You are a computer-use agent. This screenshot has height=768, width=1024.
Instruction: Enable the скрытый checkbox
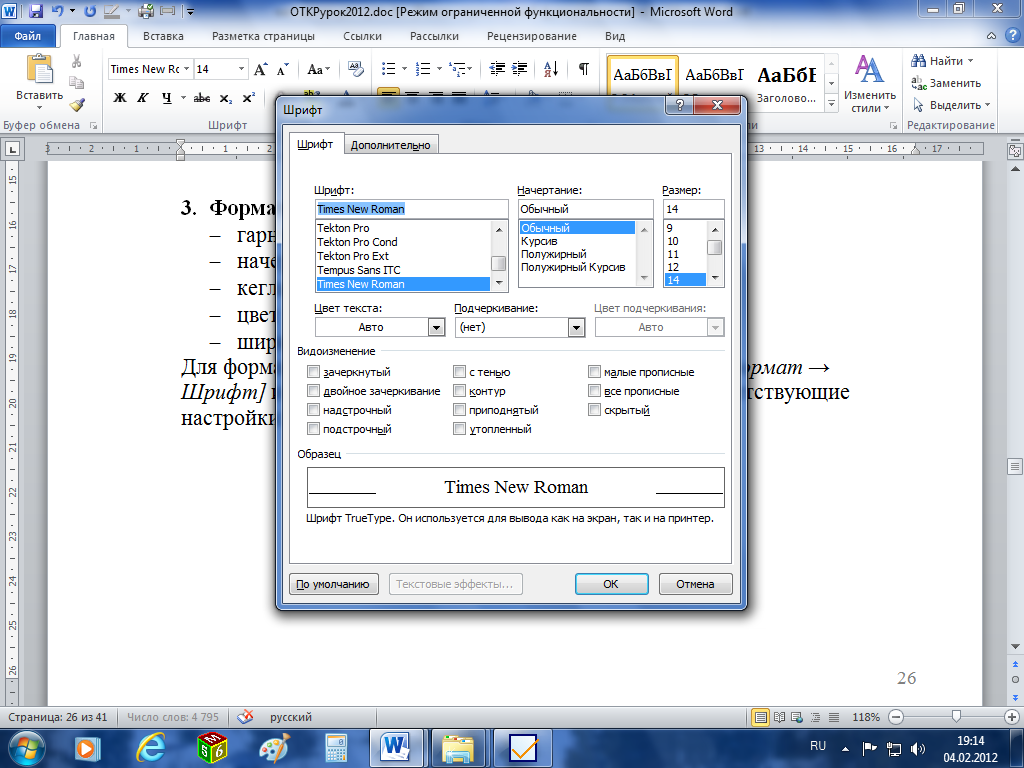tap(594, 409)
